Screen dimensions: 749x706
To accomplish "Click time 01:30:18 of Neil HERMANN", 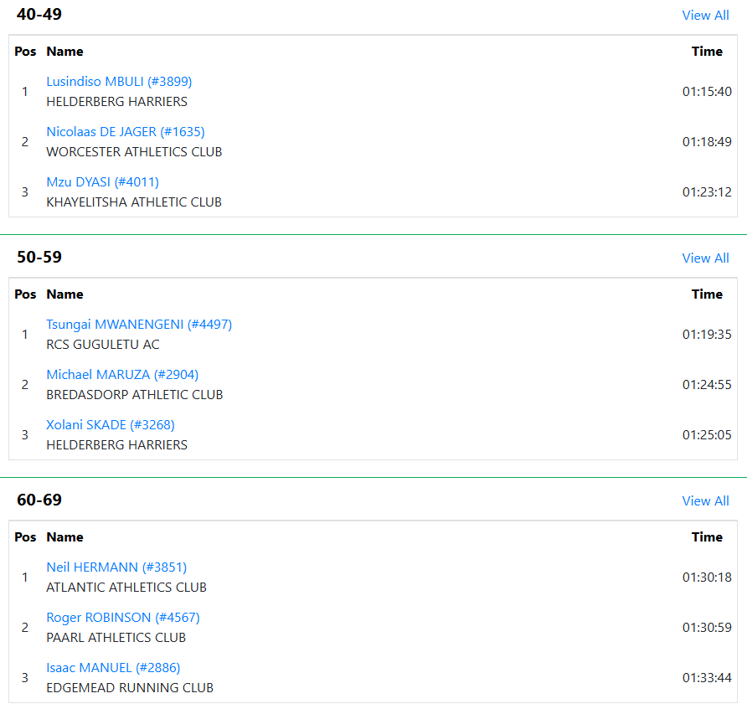I will click(706, 577).
